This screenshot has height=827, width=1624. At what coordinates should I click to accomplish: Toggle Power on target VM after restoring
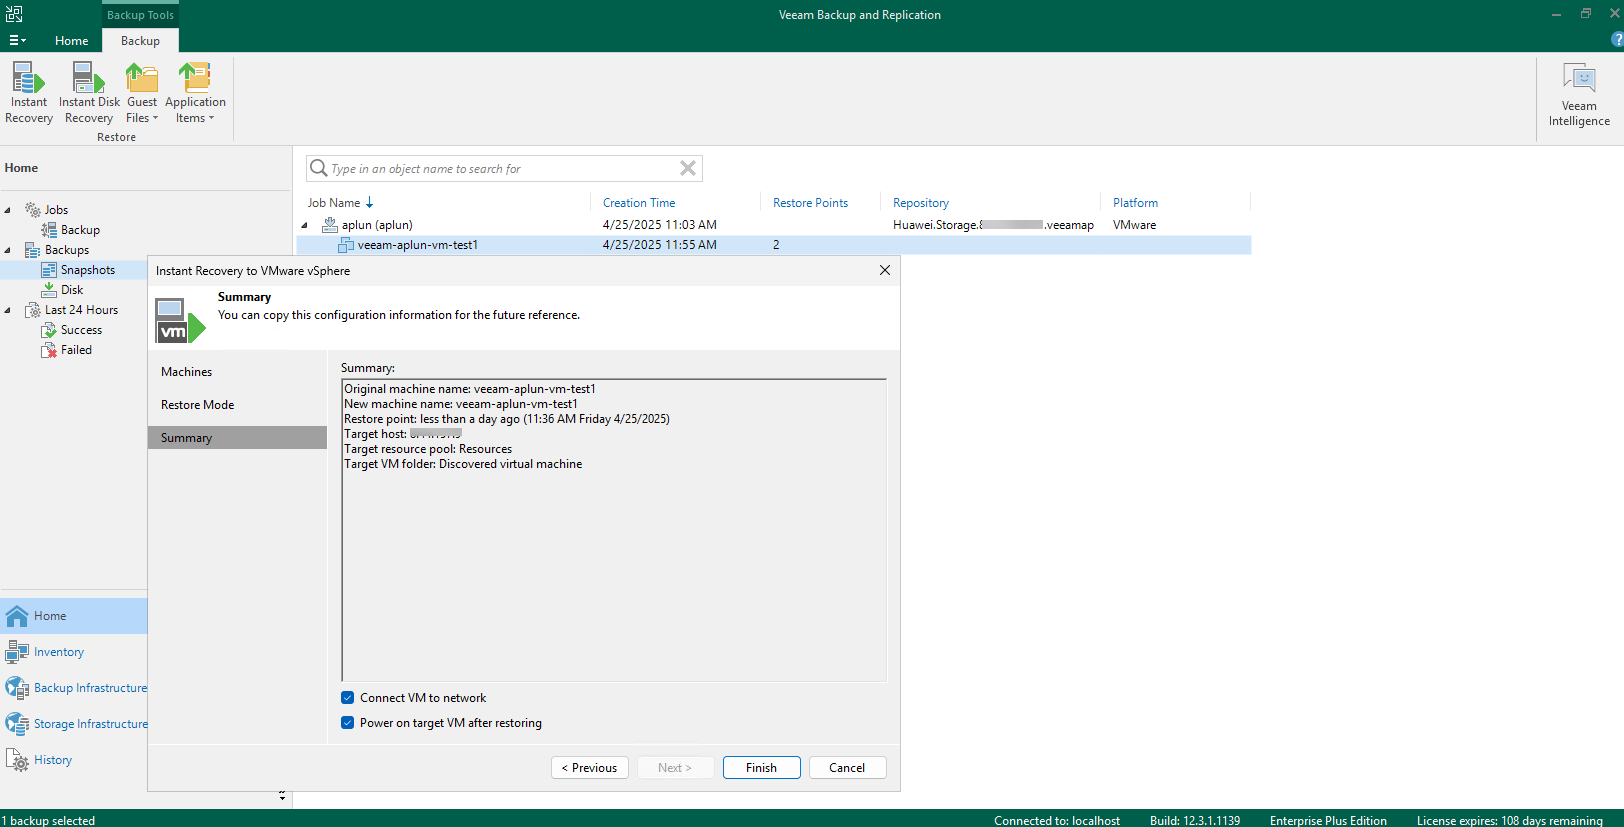(x=348, y=723)
